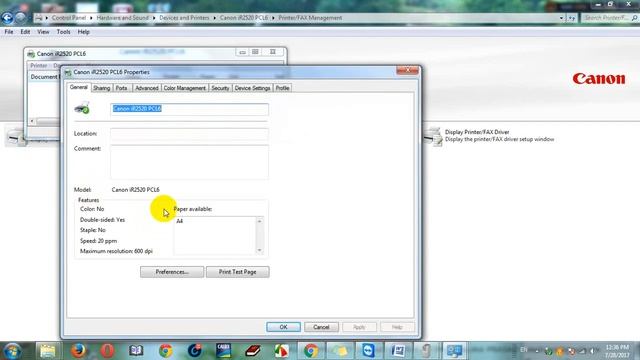Expand the Canon iR2520 PCL6 breadcrumb arrow
Screen dimensions: 640x360
[x=273, y=18]
